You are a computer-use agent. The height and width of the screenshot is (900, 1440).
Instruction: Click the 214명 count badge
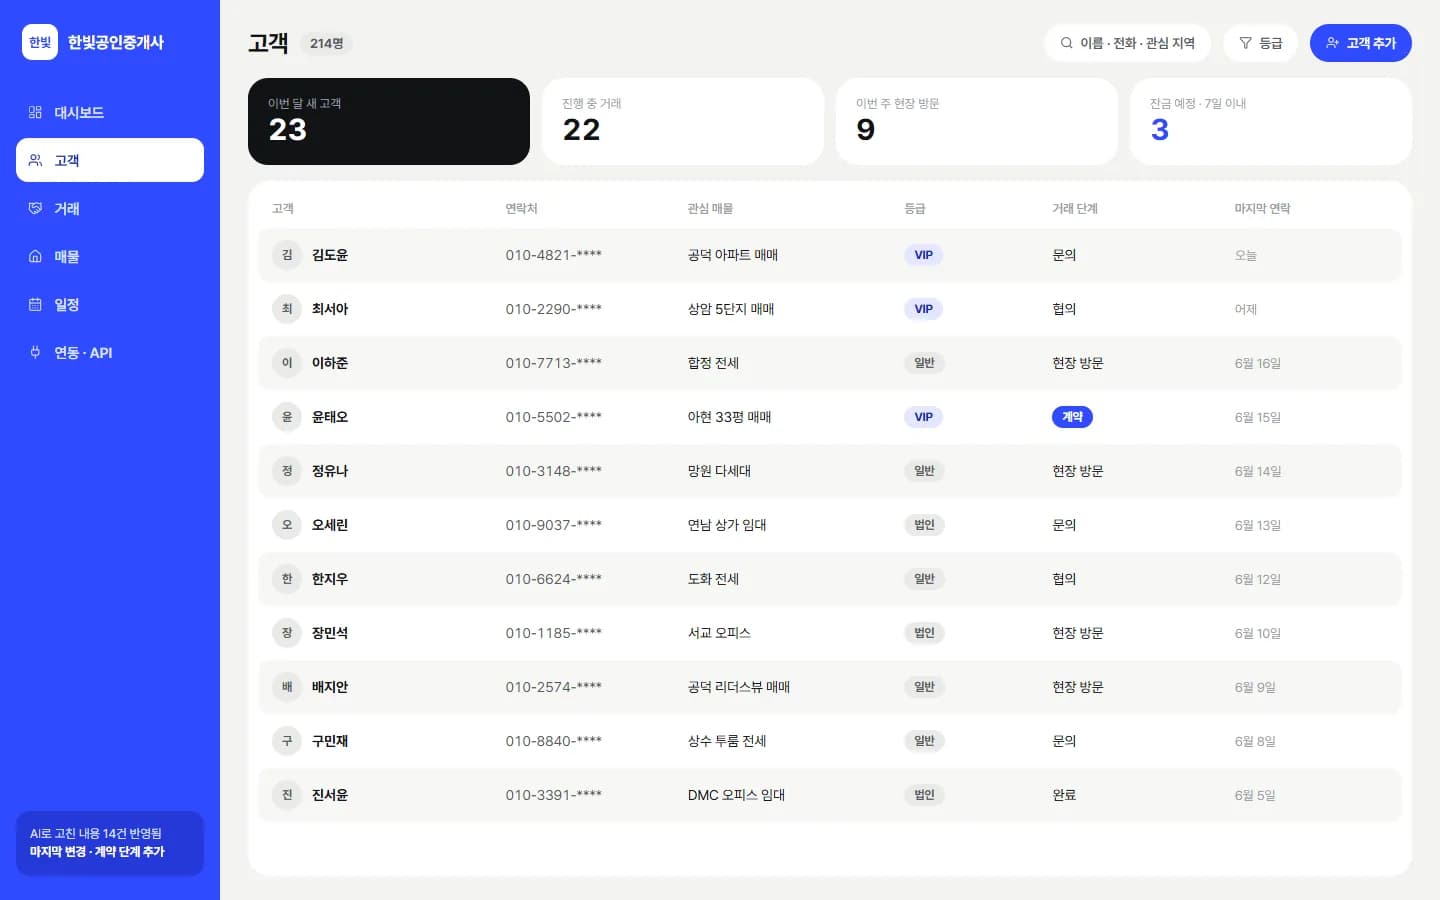[x=326, y=43]
